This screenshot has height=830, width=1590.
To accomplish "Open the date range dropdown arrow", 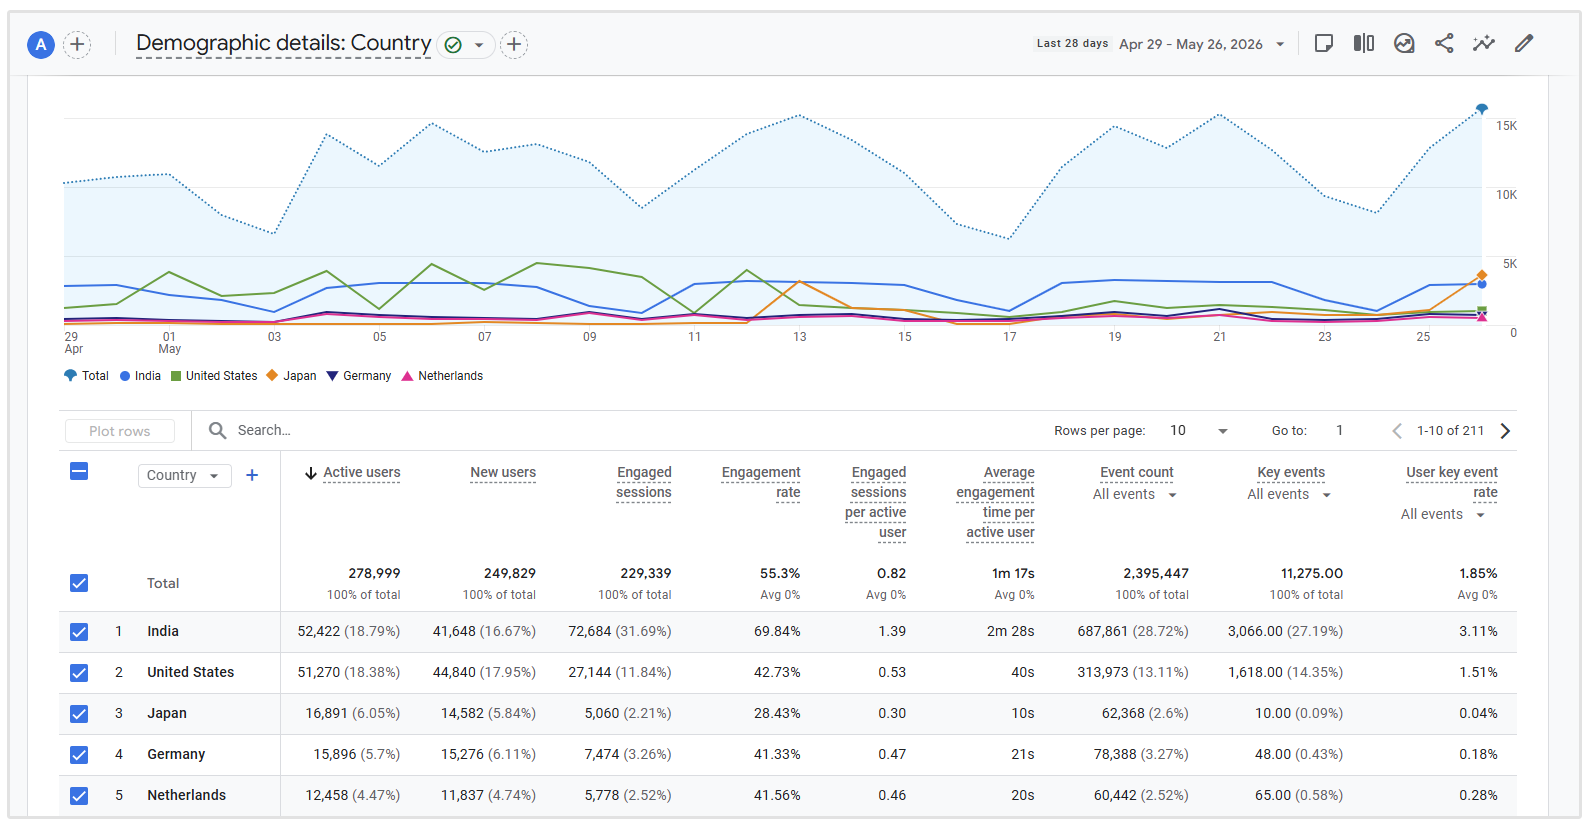I will tap(1280, 44).
